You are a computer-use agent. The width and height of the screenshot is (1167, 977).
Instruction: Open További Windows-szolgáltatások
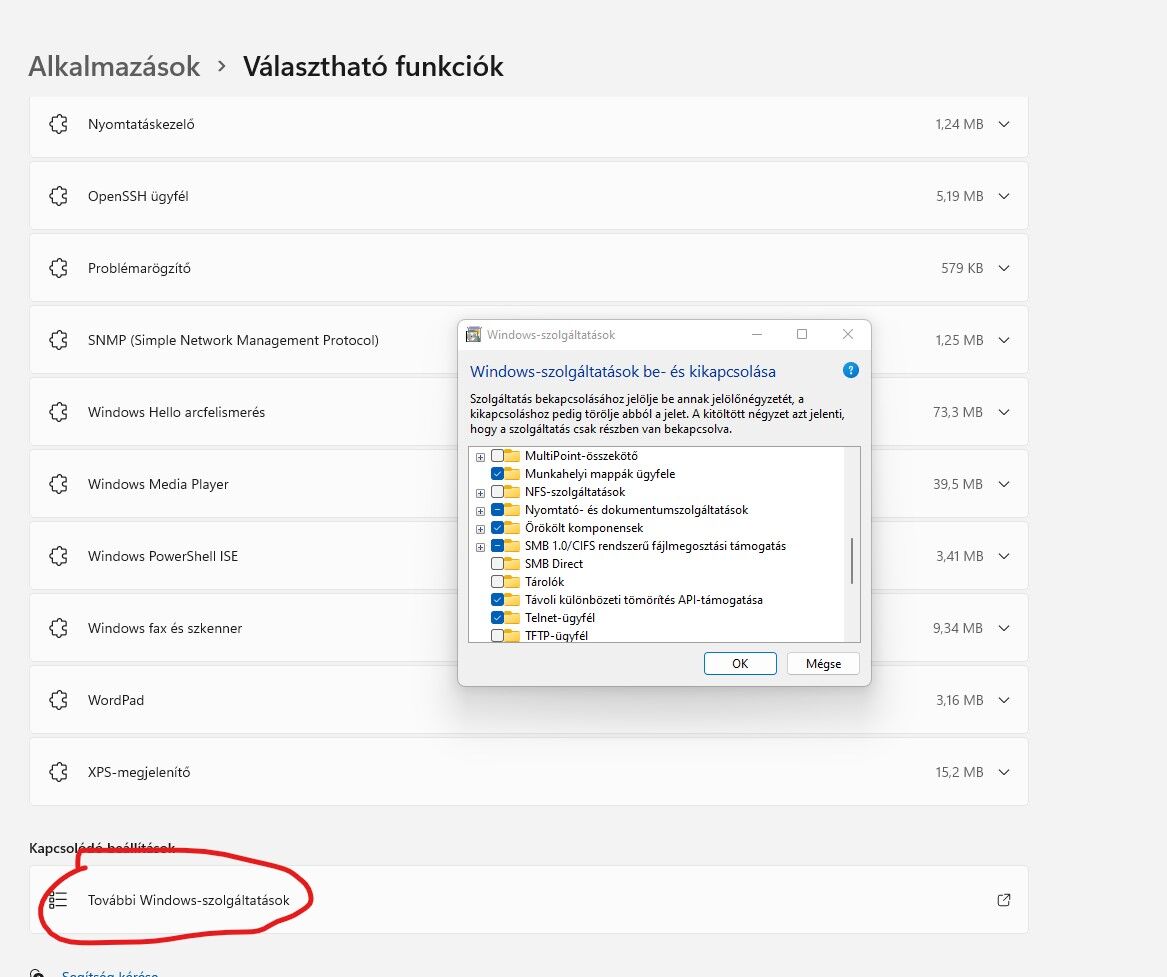(x=528, y=900)
